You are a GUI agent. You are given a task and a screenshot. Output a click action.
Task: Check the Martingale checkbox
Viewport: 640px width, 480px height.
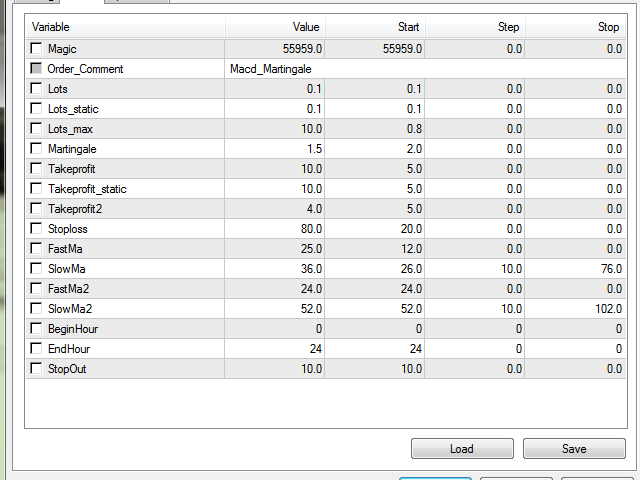point(36,148)
